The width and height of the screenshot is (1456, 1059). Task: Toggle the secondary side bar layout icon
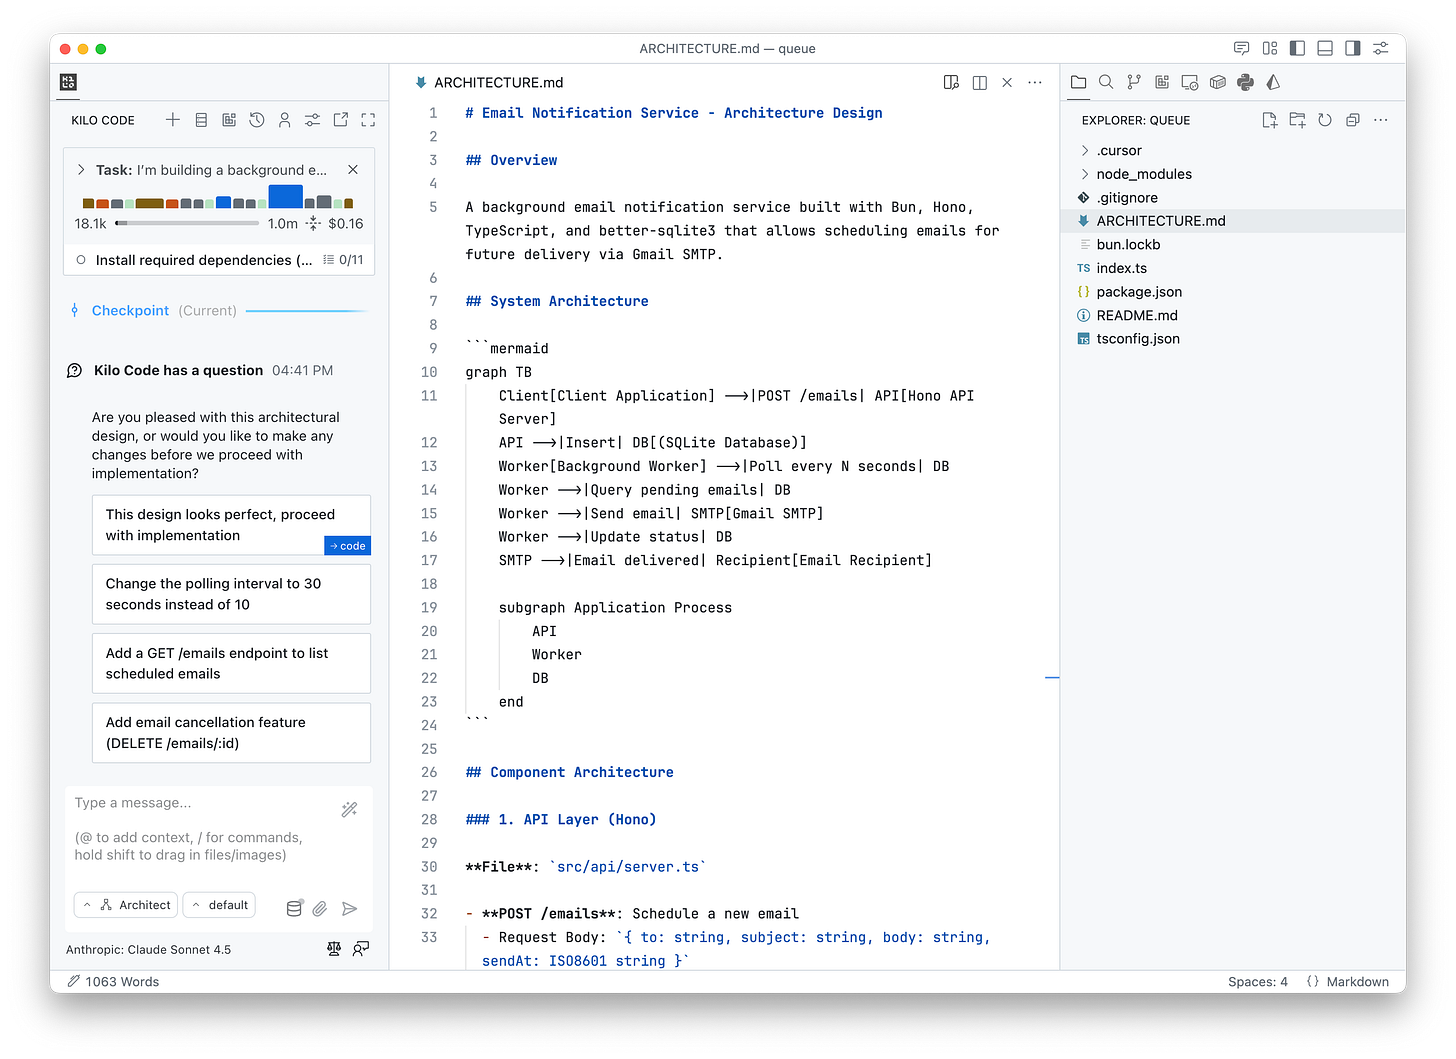(1353, 48)
